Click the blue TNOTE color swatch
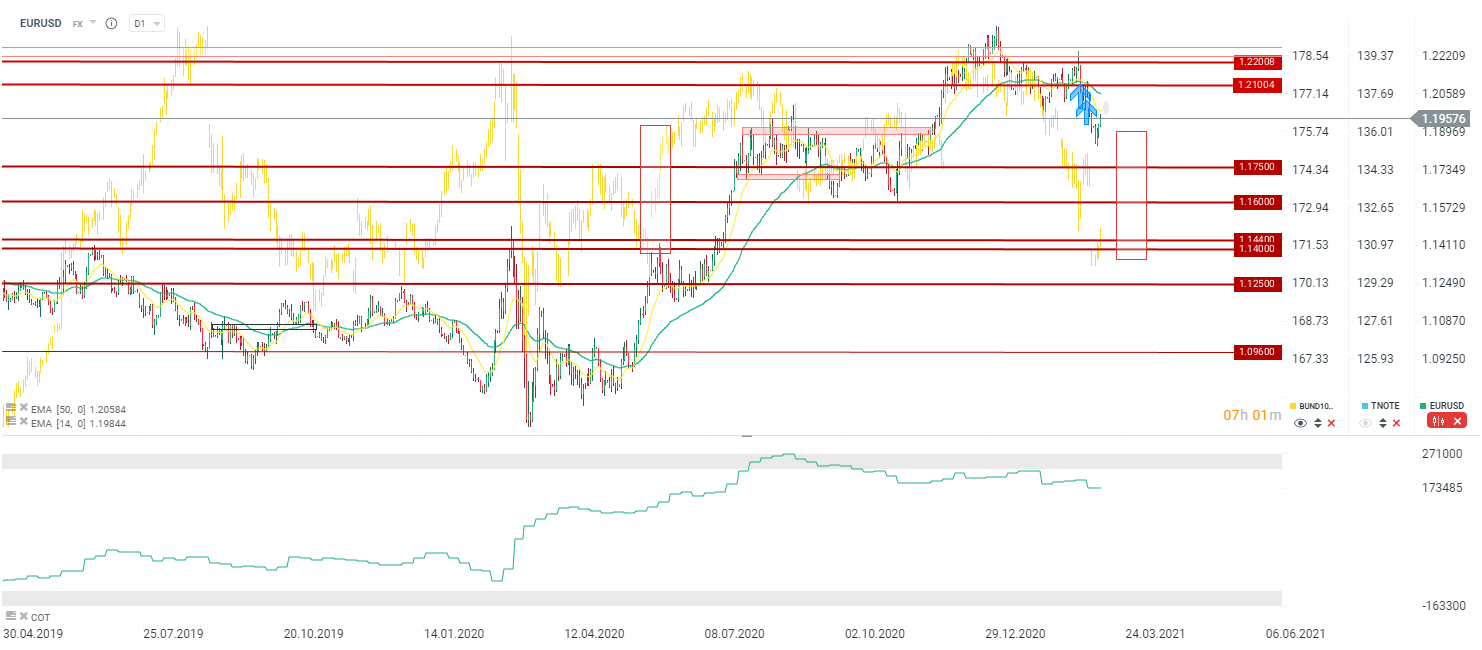Image resolution: width=1482 pixels, height=650 pixels. 1365,406
